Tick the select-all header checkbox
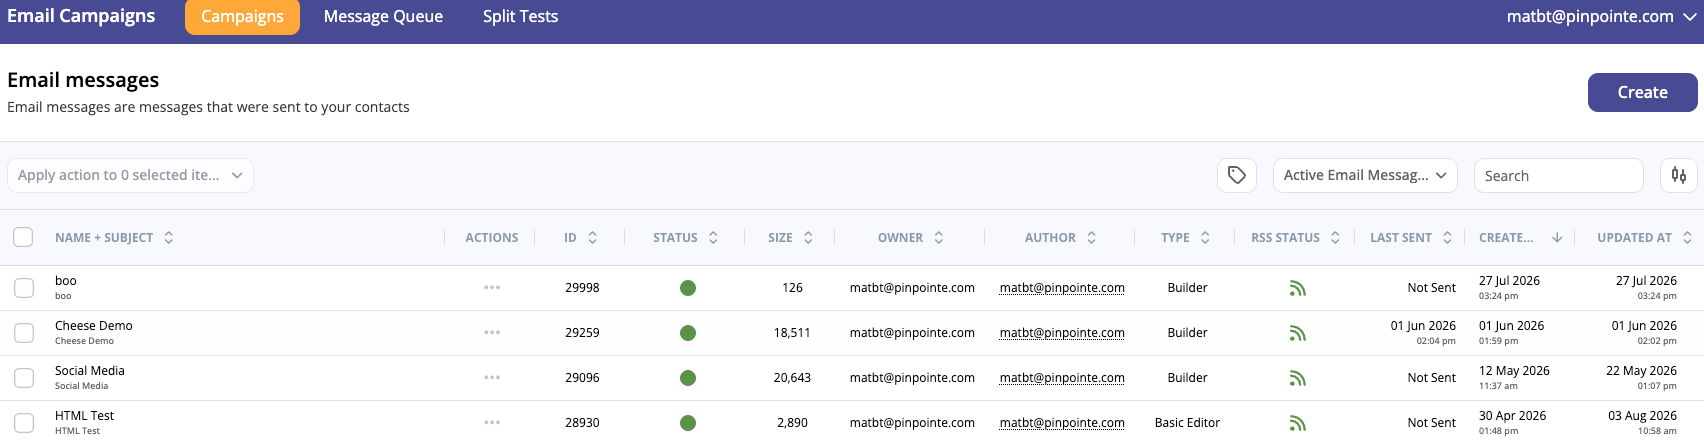 23,237
